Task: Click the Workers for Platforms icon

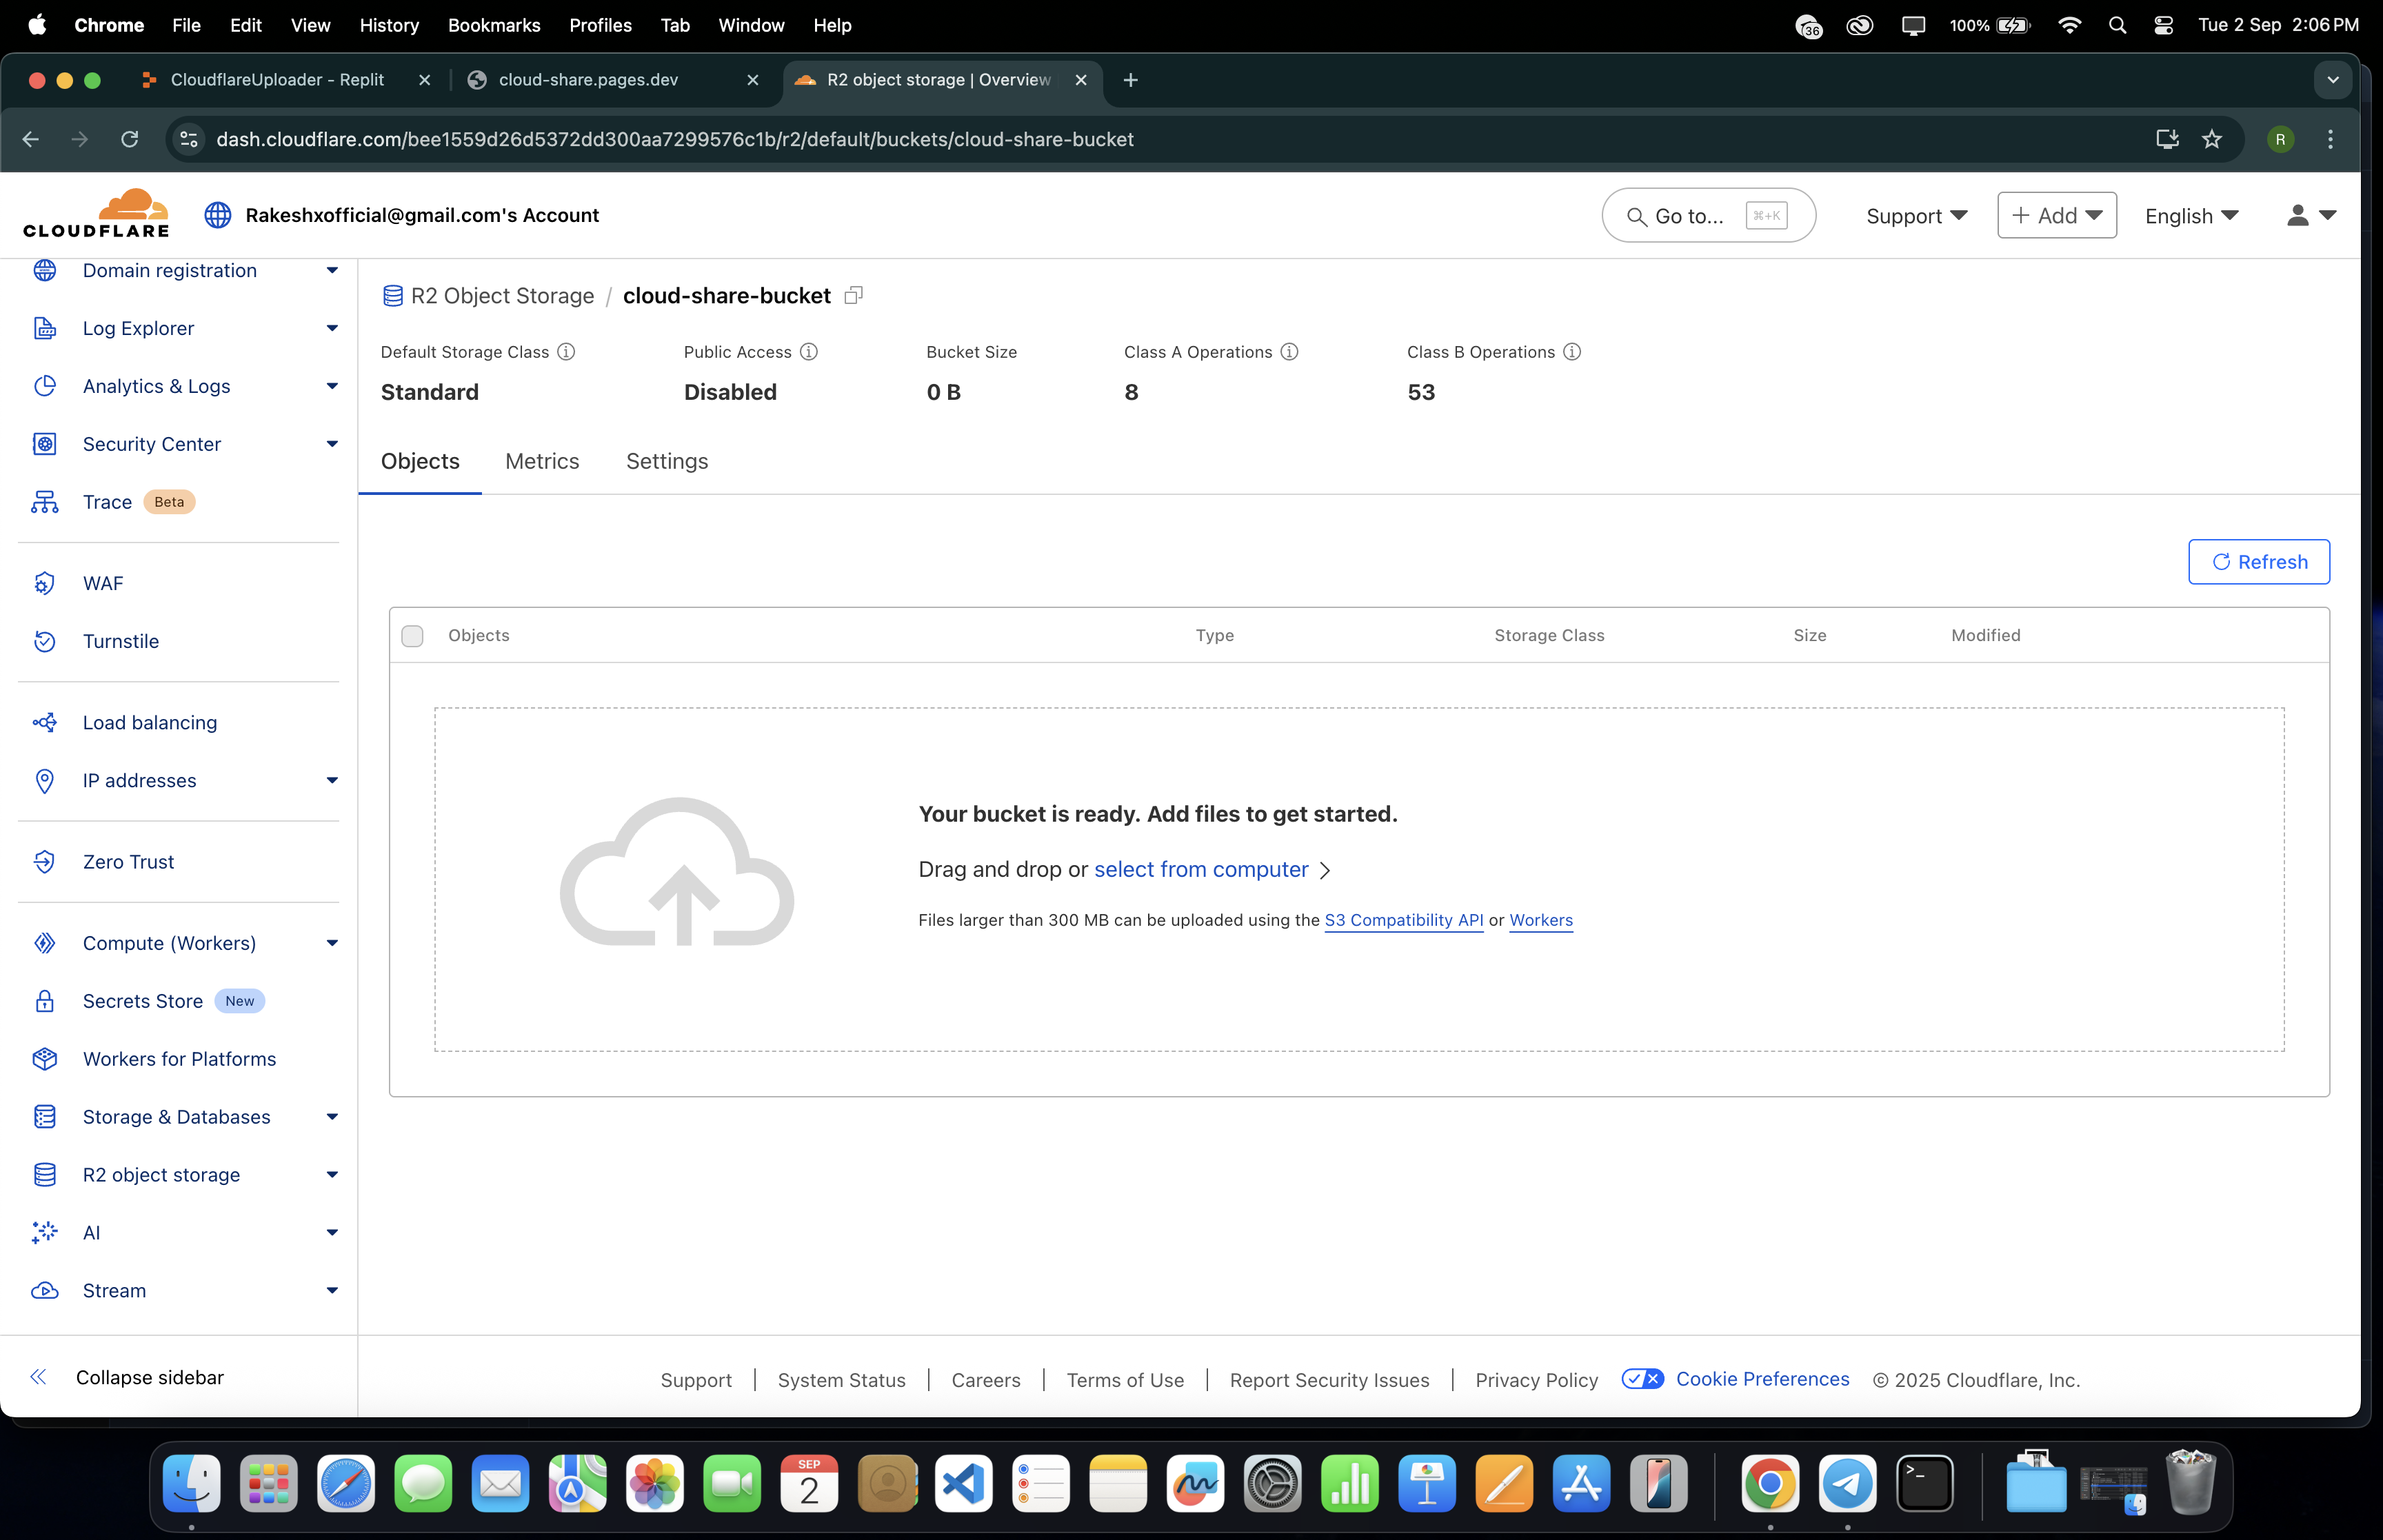Action: (x=45, y=1059)
